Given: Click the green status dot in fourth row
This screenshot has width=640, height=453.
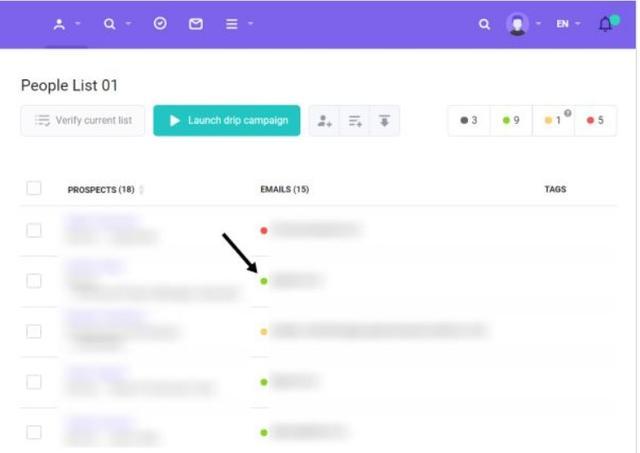Looking at the screenshot, I should click(264, 382).
